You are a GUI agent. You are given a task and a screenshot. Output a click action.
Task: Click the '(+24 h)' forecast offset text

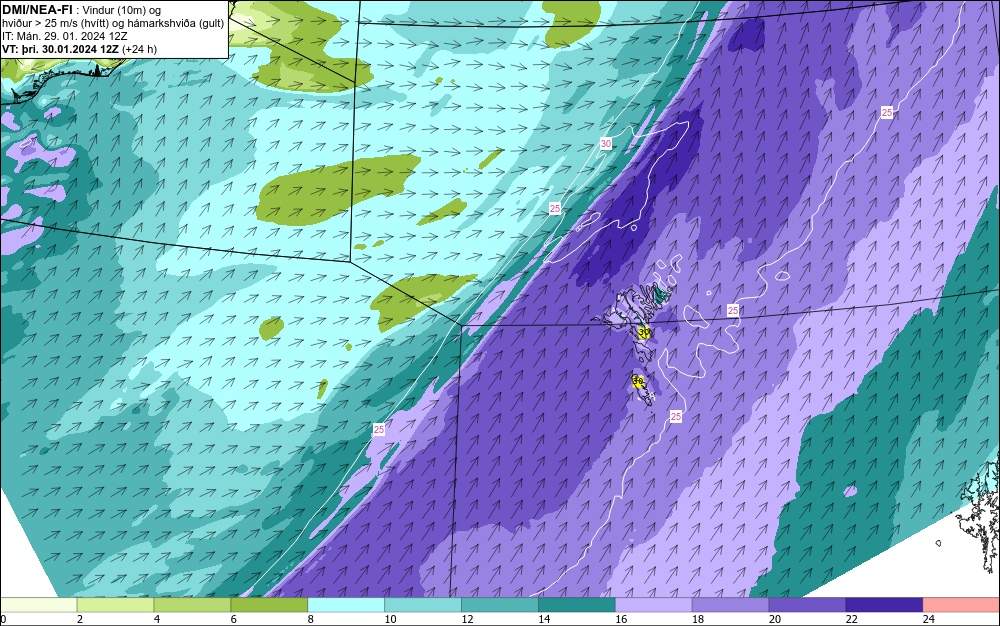pyautogui.click(x=140, y=49)
